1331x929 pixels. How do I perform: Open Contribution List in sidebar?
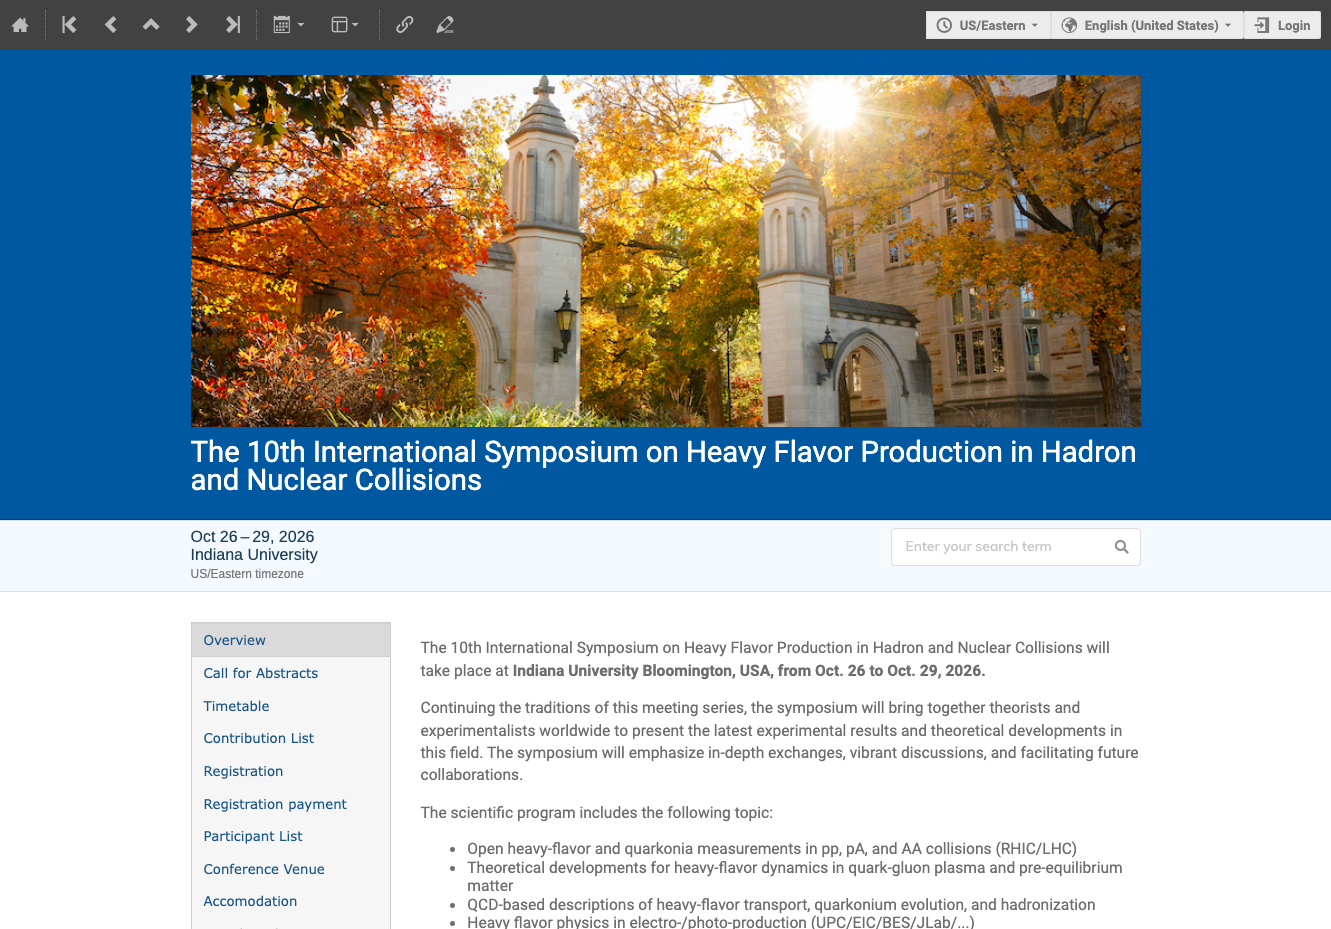[259, 738]
